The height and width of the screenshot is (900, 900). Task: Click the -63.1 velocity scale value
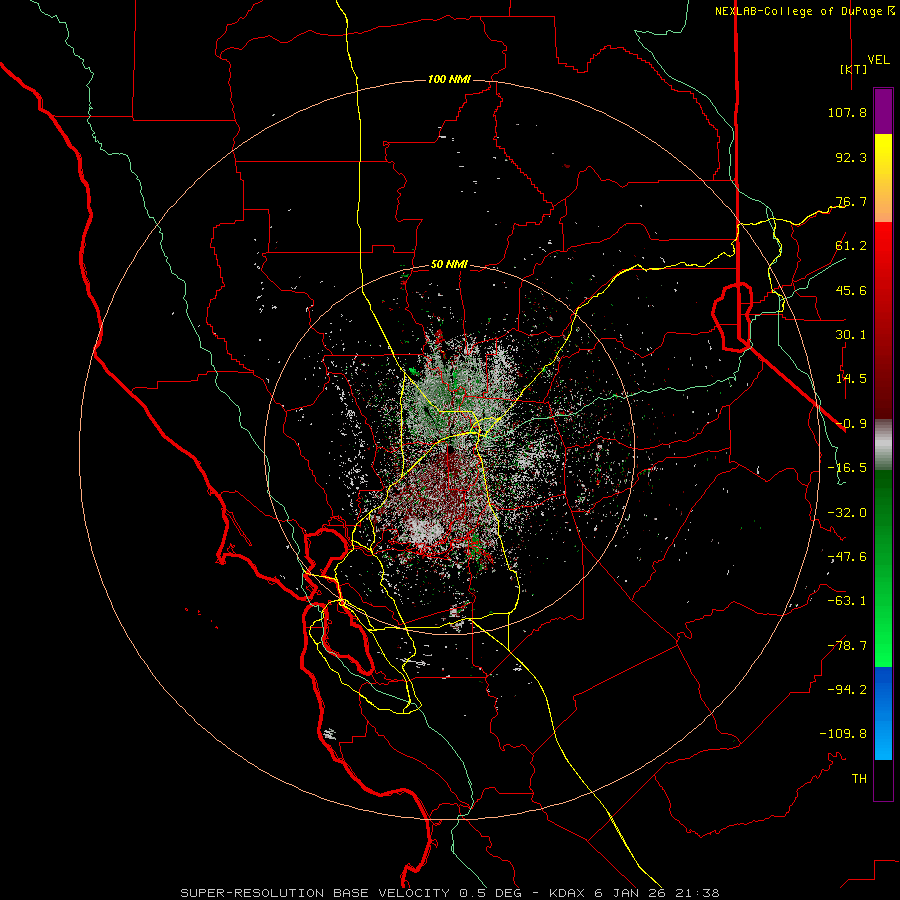[847, 601]
